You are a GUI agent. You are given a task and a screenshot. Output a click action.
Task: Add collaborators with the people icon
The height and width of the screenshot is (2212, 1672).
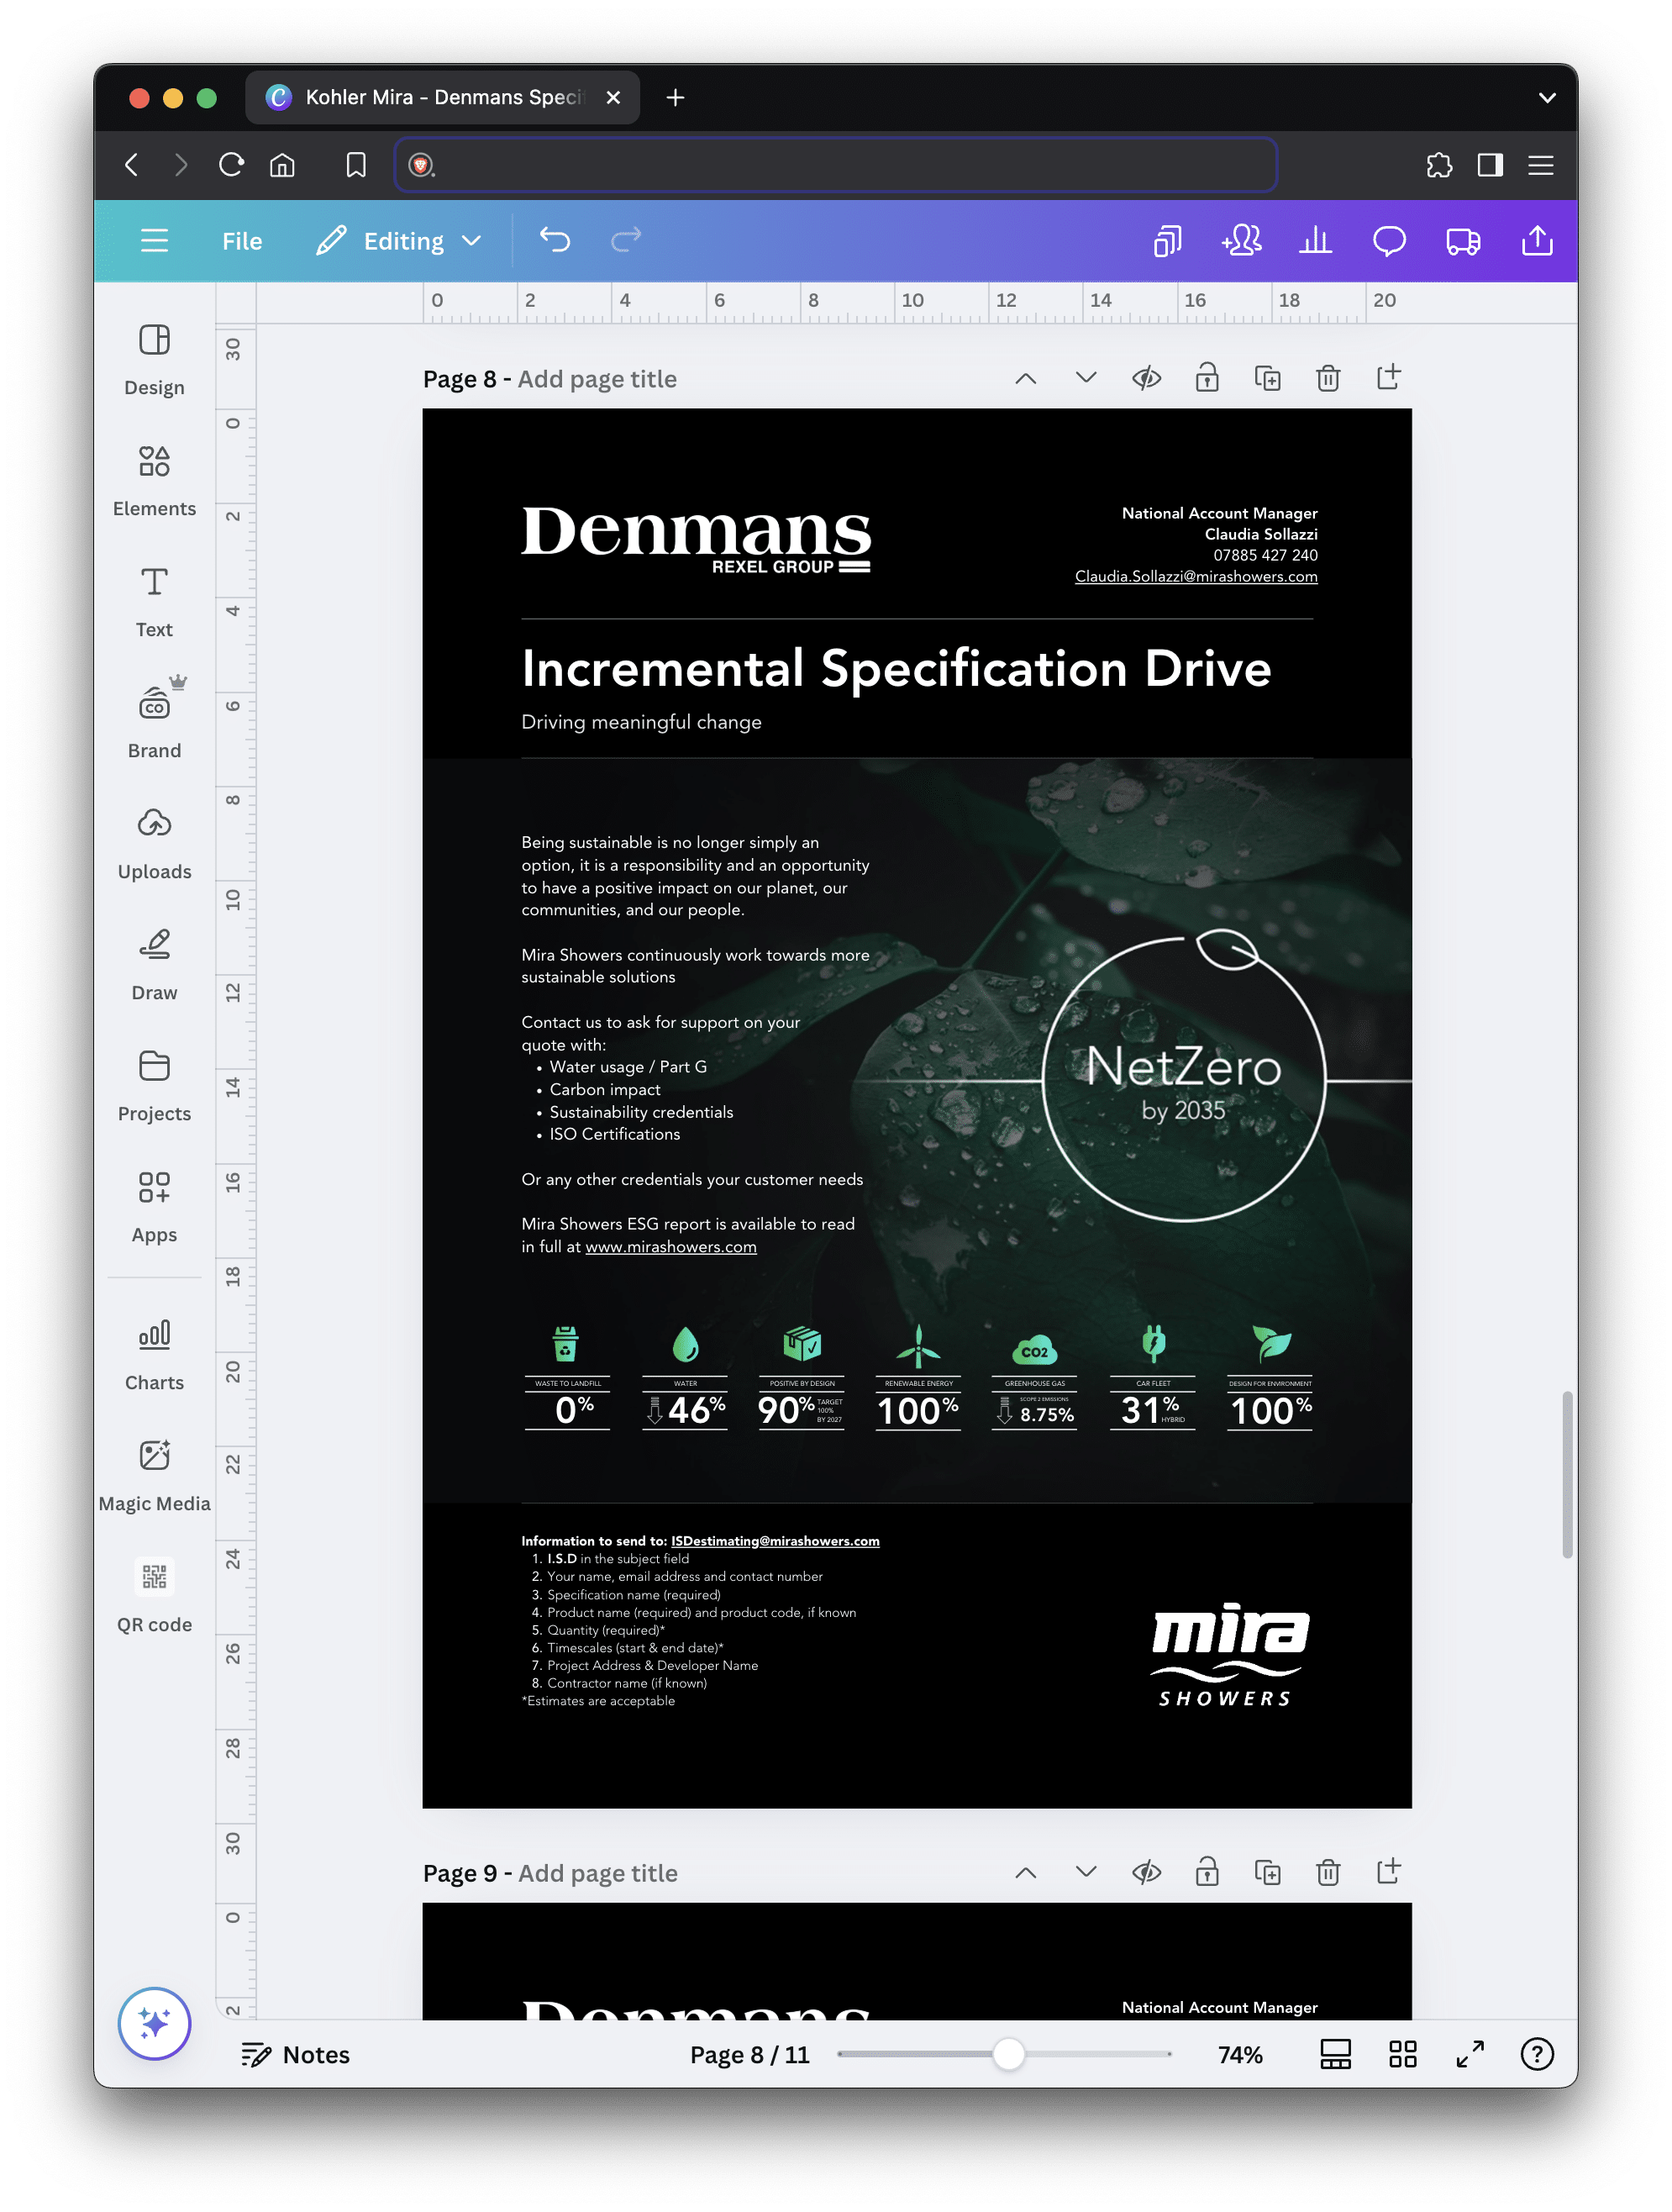click(1241, 241)
